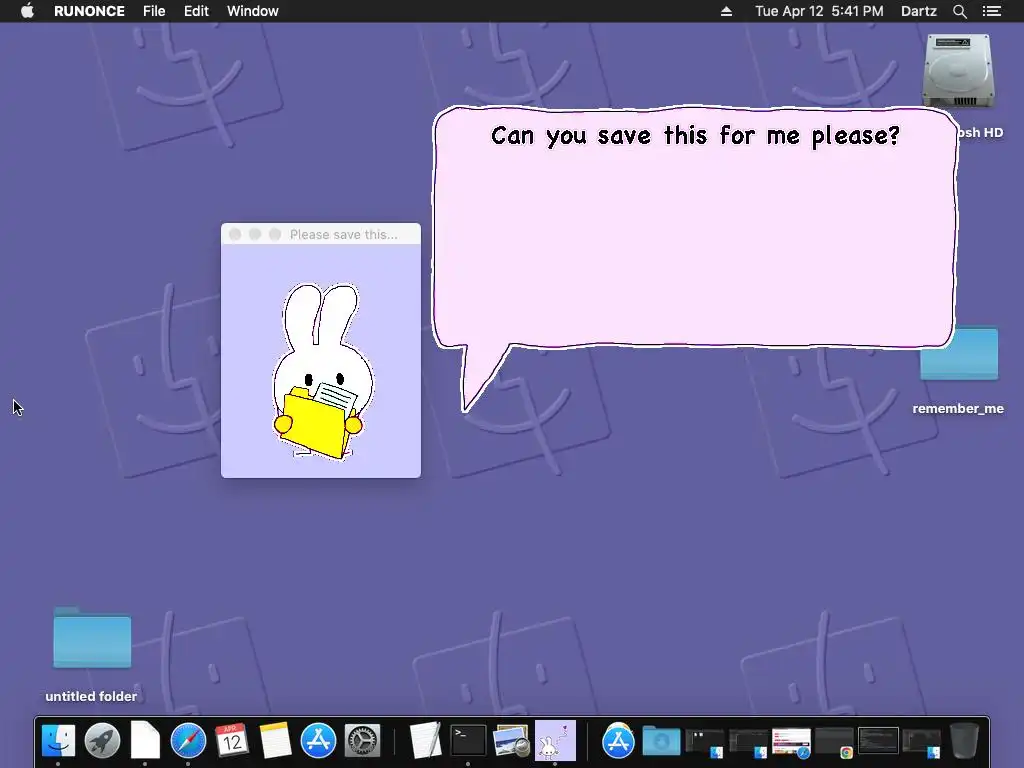Open Spotlight search magnifier
1024x768 pixels.
pos(959,11)
